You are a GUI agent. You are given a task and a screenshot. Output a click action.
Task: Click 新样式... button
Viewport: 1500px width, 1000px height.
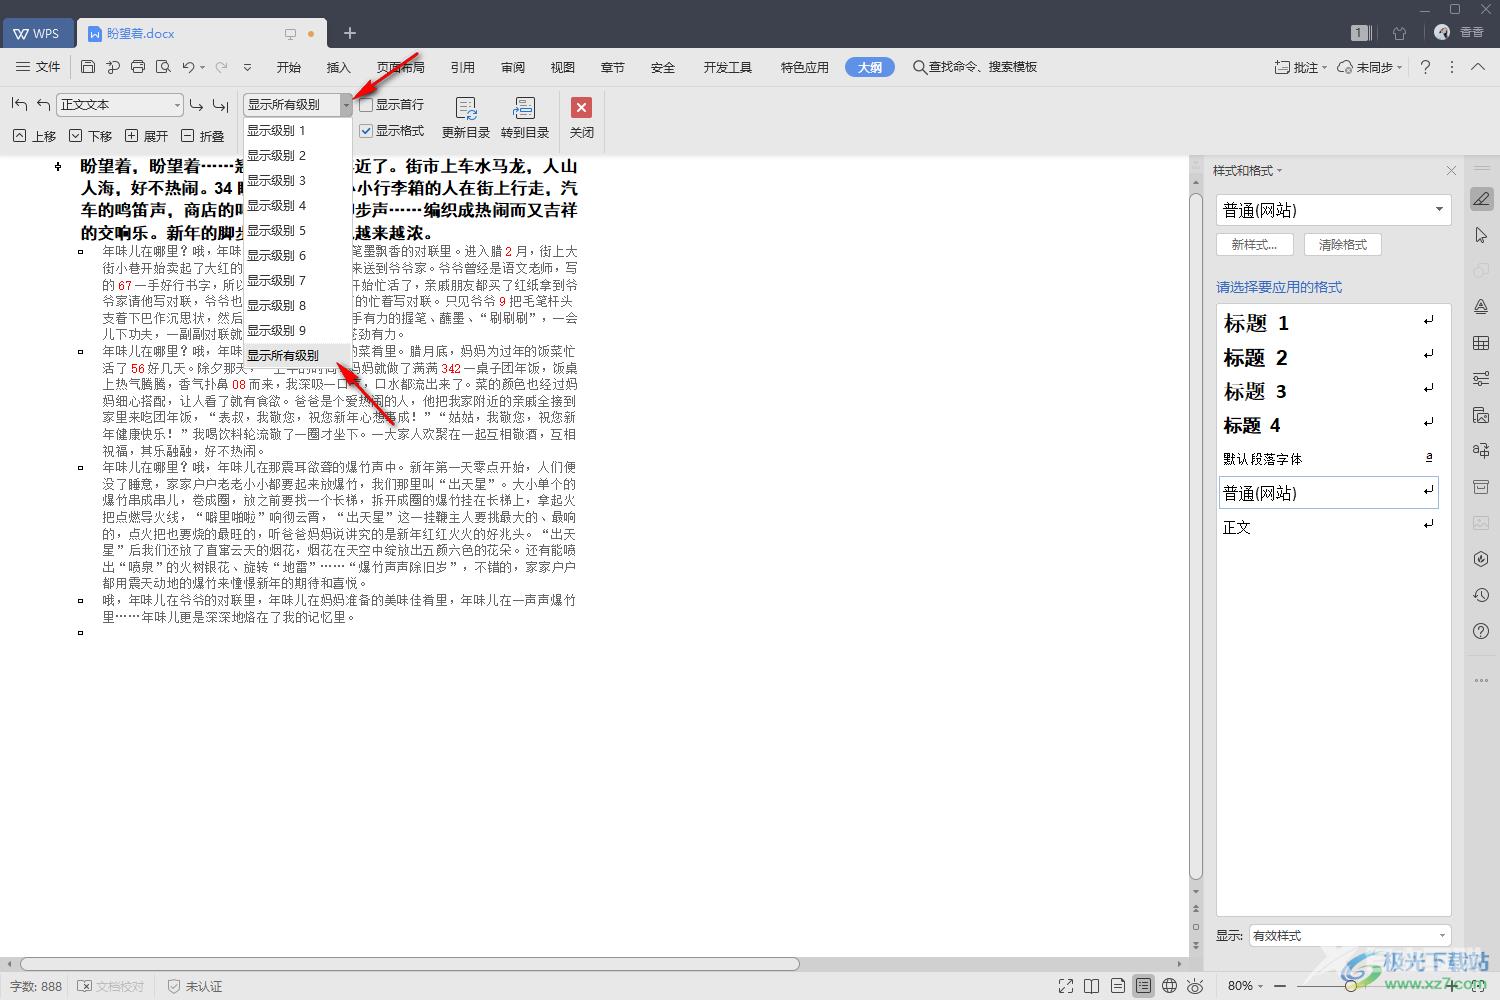(x=1254, y=245)
